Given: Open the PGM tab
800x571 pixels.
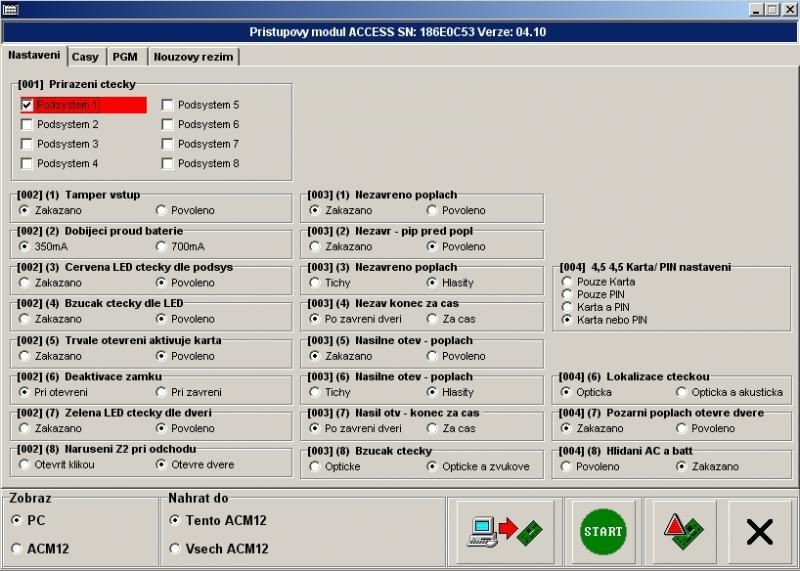Looking at the screenshot, I should 124,57.
